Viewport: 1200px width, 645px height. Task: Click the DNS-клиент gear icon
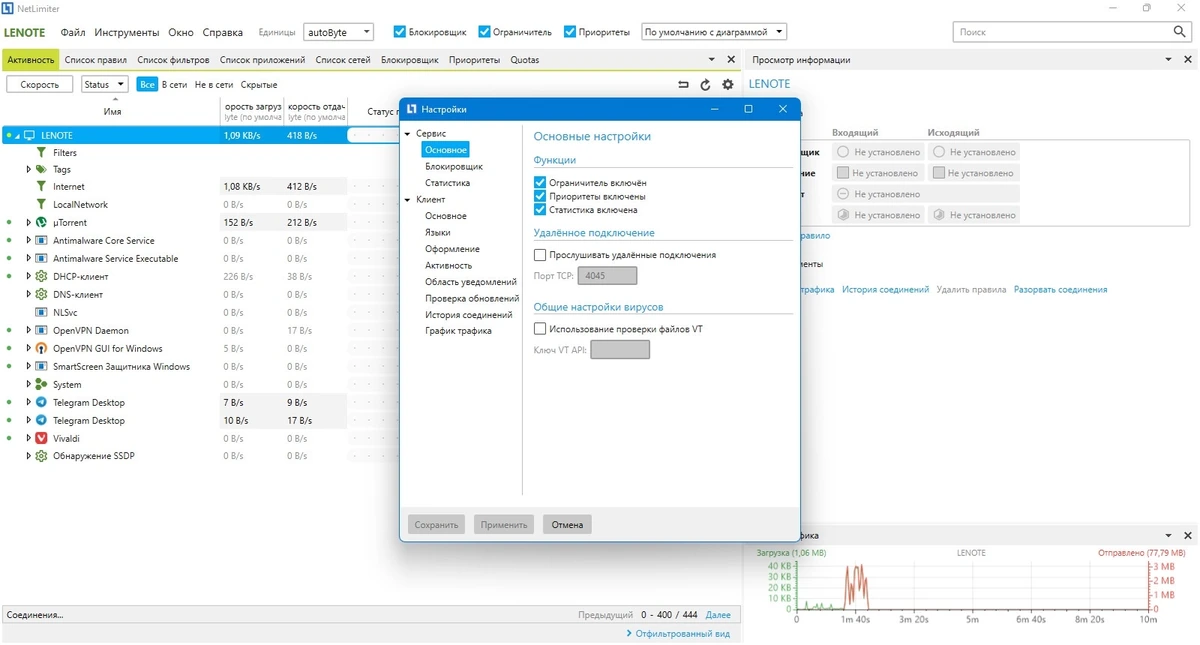(x=41, y=294)
